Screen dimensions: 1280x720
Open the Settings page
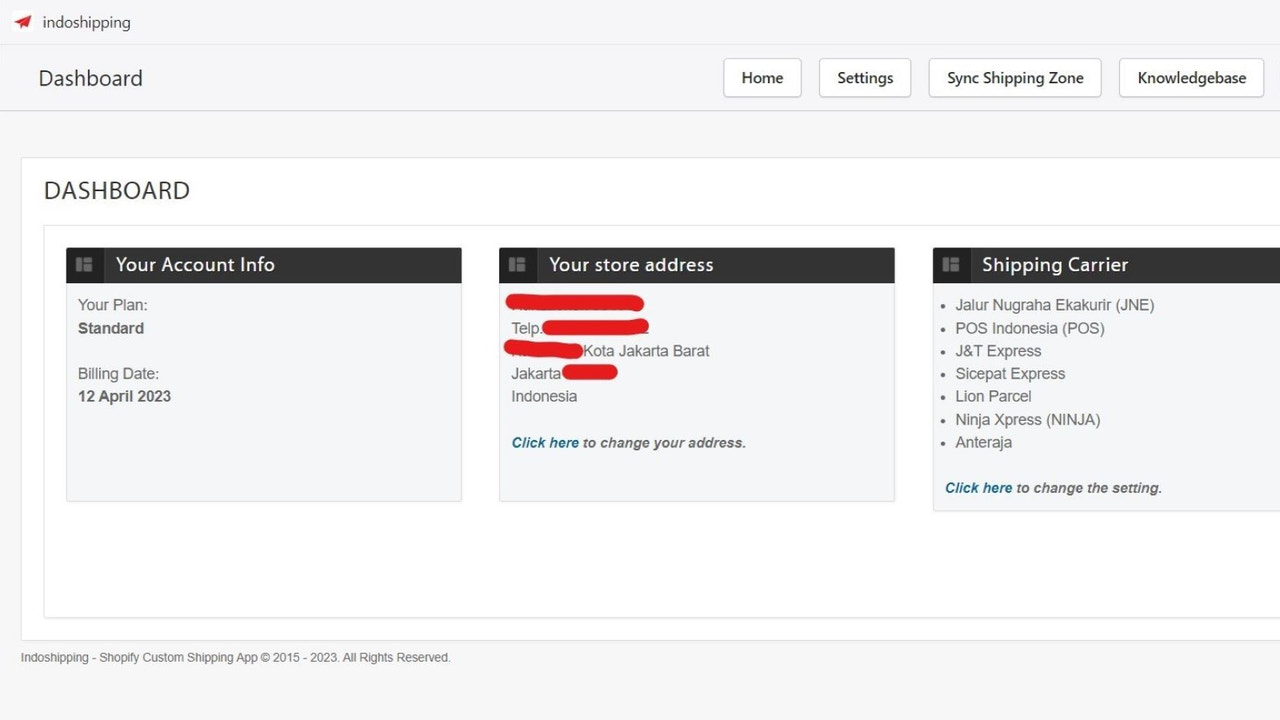pyautogui.click(x=864, y=77)
